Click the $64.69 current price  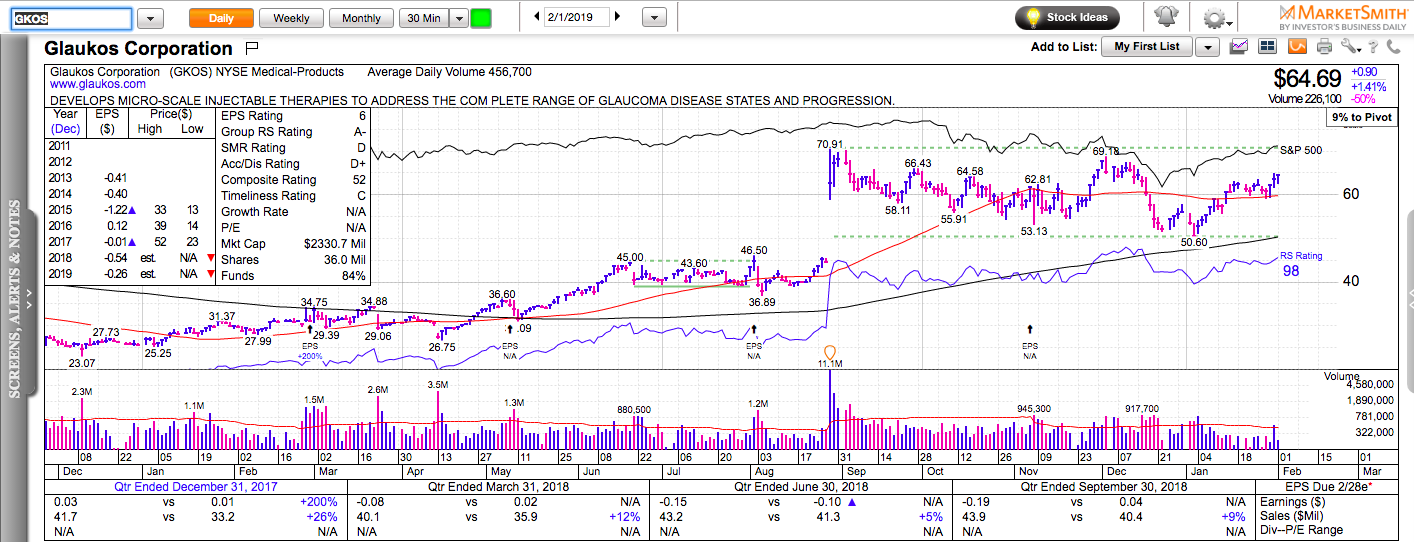coord(1307,78)
